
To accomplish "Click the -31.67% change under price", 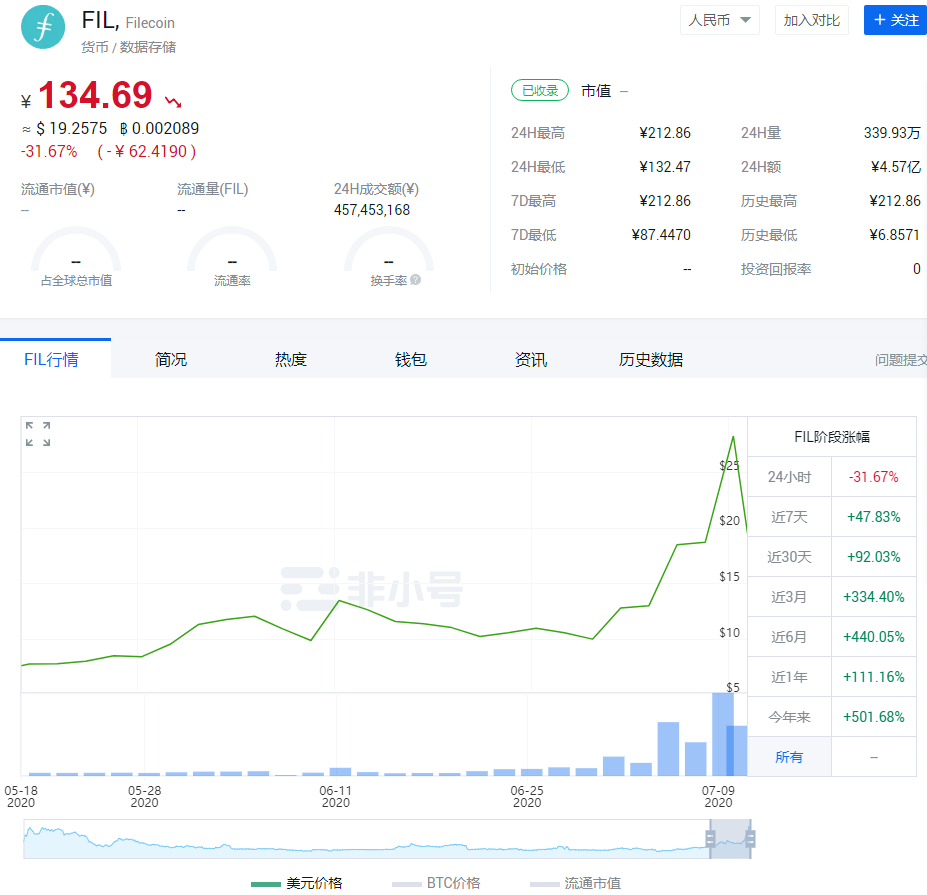I will tap(49, 151).
